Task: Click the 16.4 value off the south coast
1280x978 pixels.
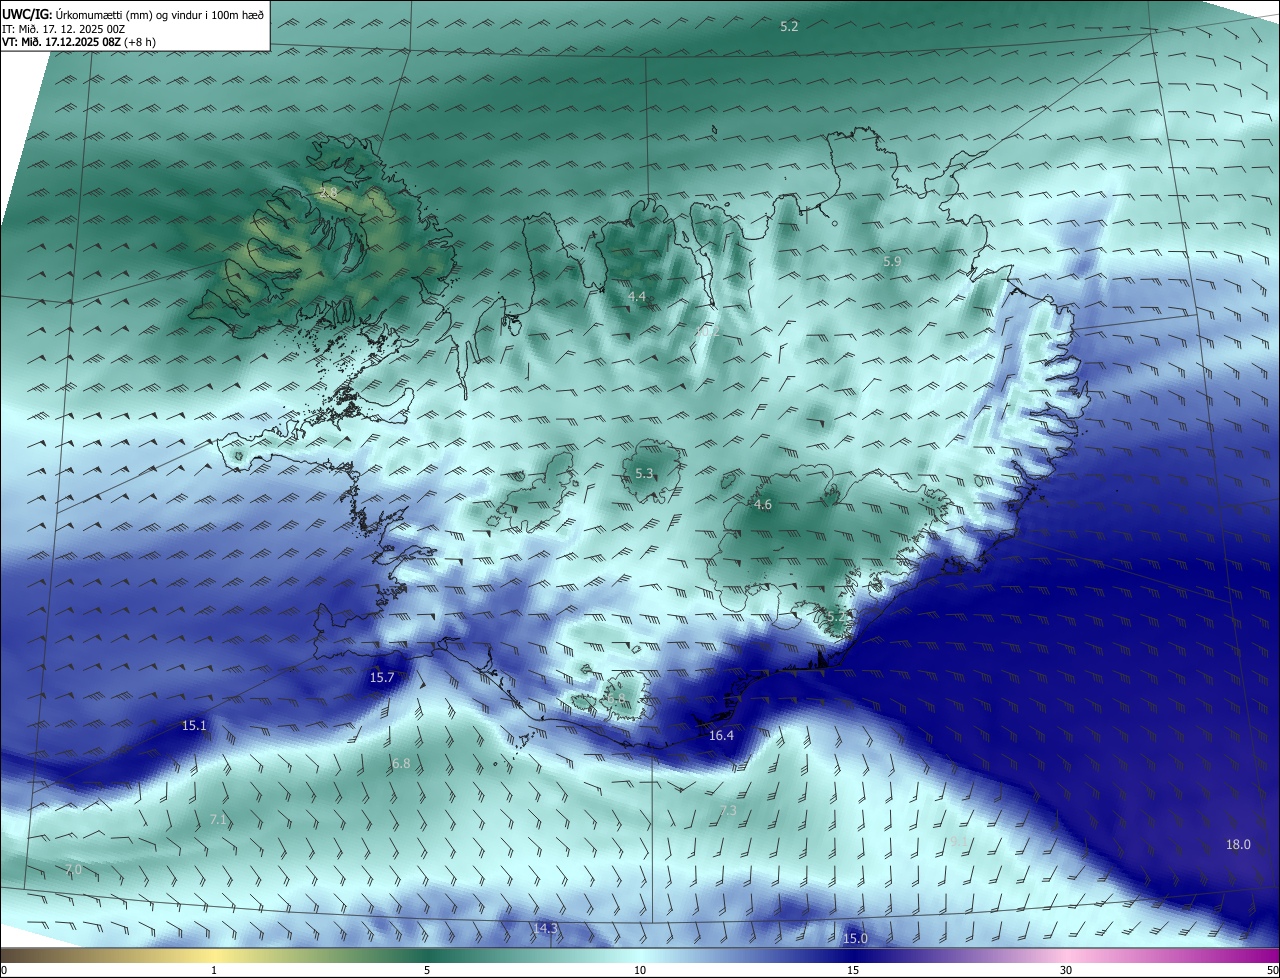Action: (x=721, y=735)
